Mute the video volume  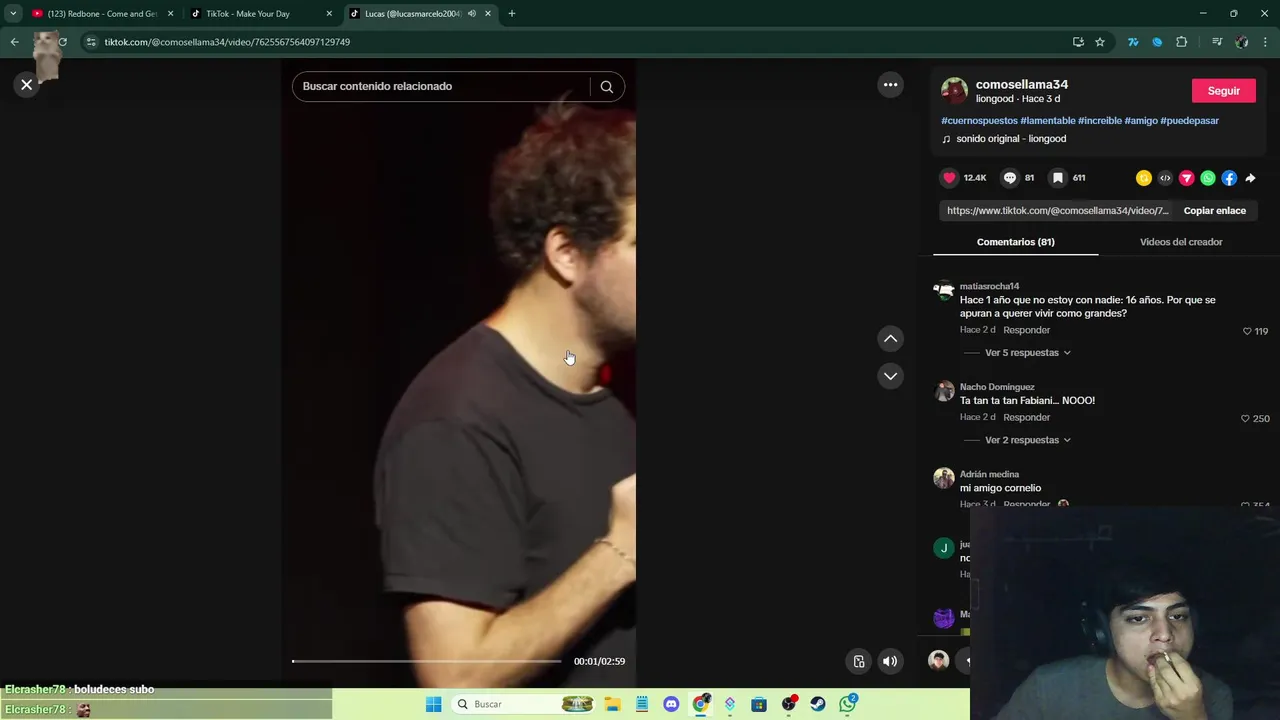coord(890,661)
